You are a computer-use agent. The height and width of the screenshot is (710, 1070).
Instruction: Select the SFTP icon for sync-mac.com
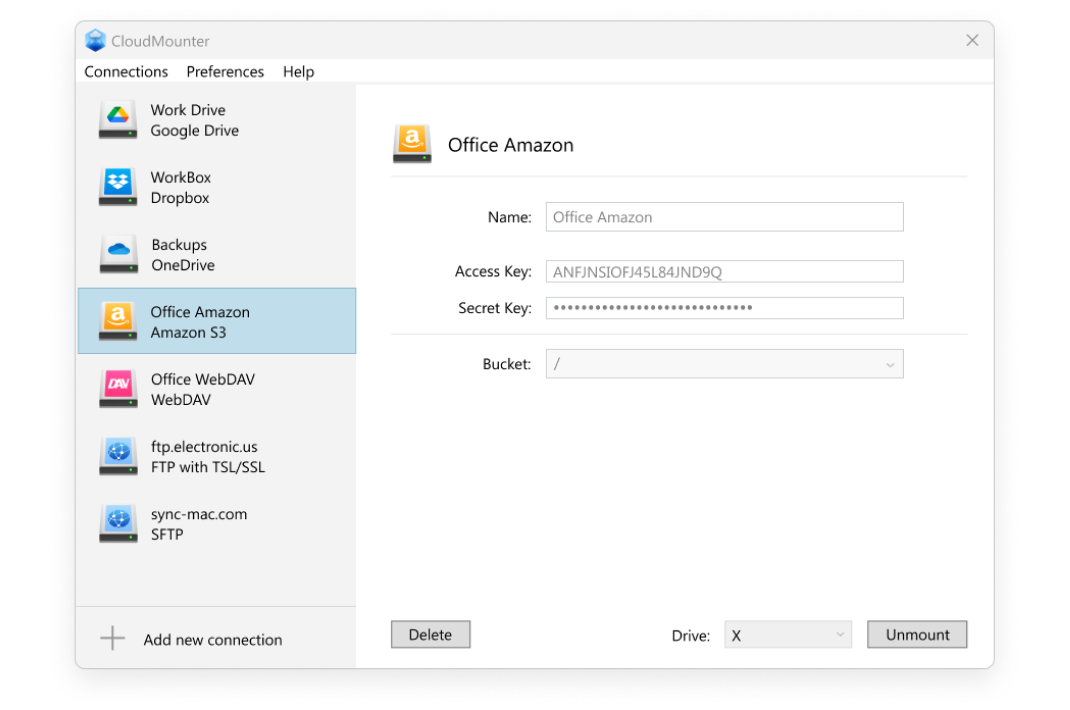[x=117, y=522]
